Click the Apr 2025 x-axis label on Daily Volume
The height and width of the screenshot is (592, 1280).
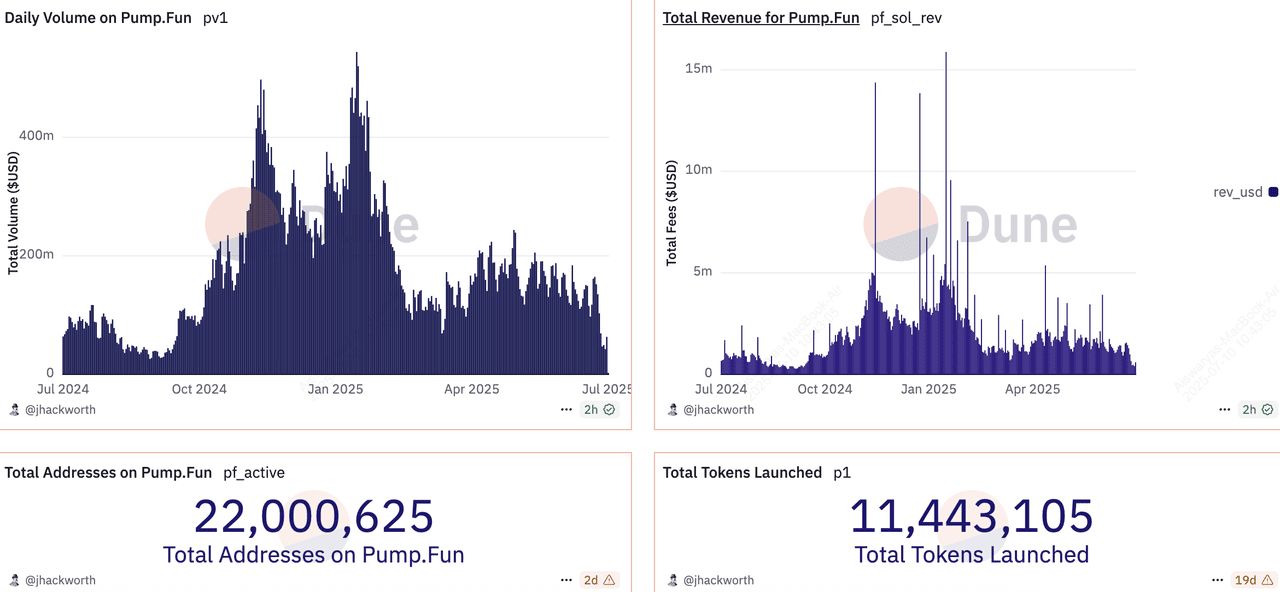[x=471, y=389]
